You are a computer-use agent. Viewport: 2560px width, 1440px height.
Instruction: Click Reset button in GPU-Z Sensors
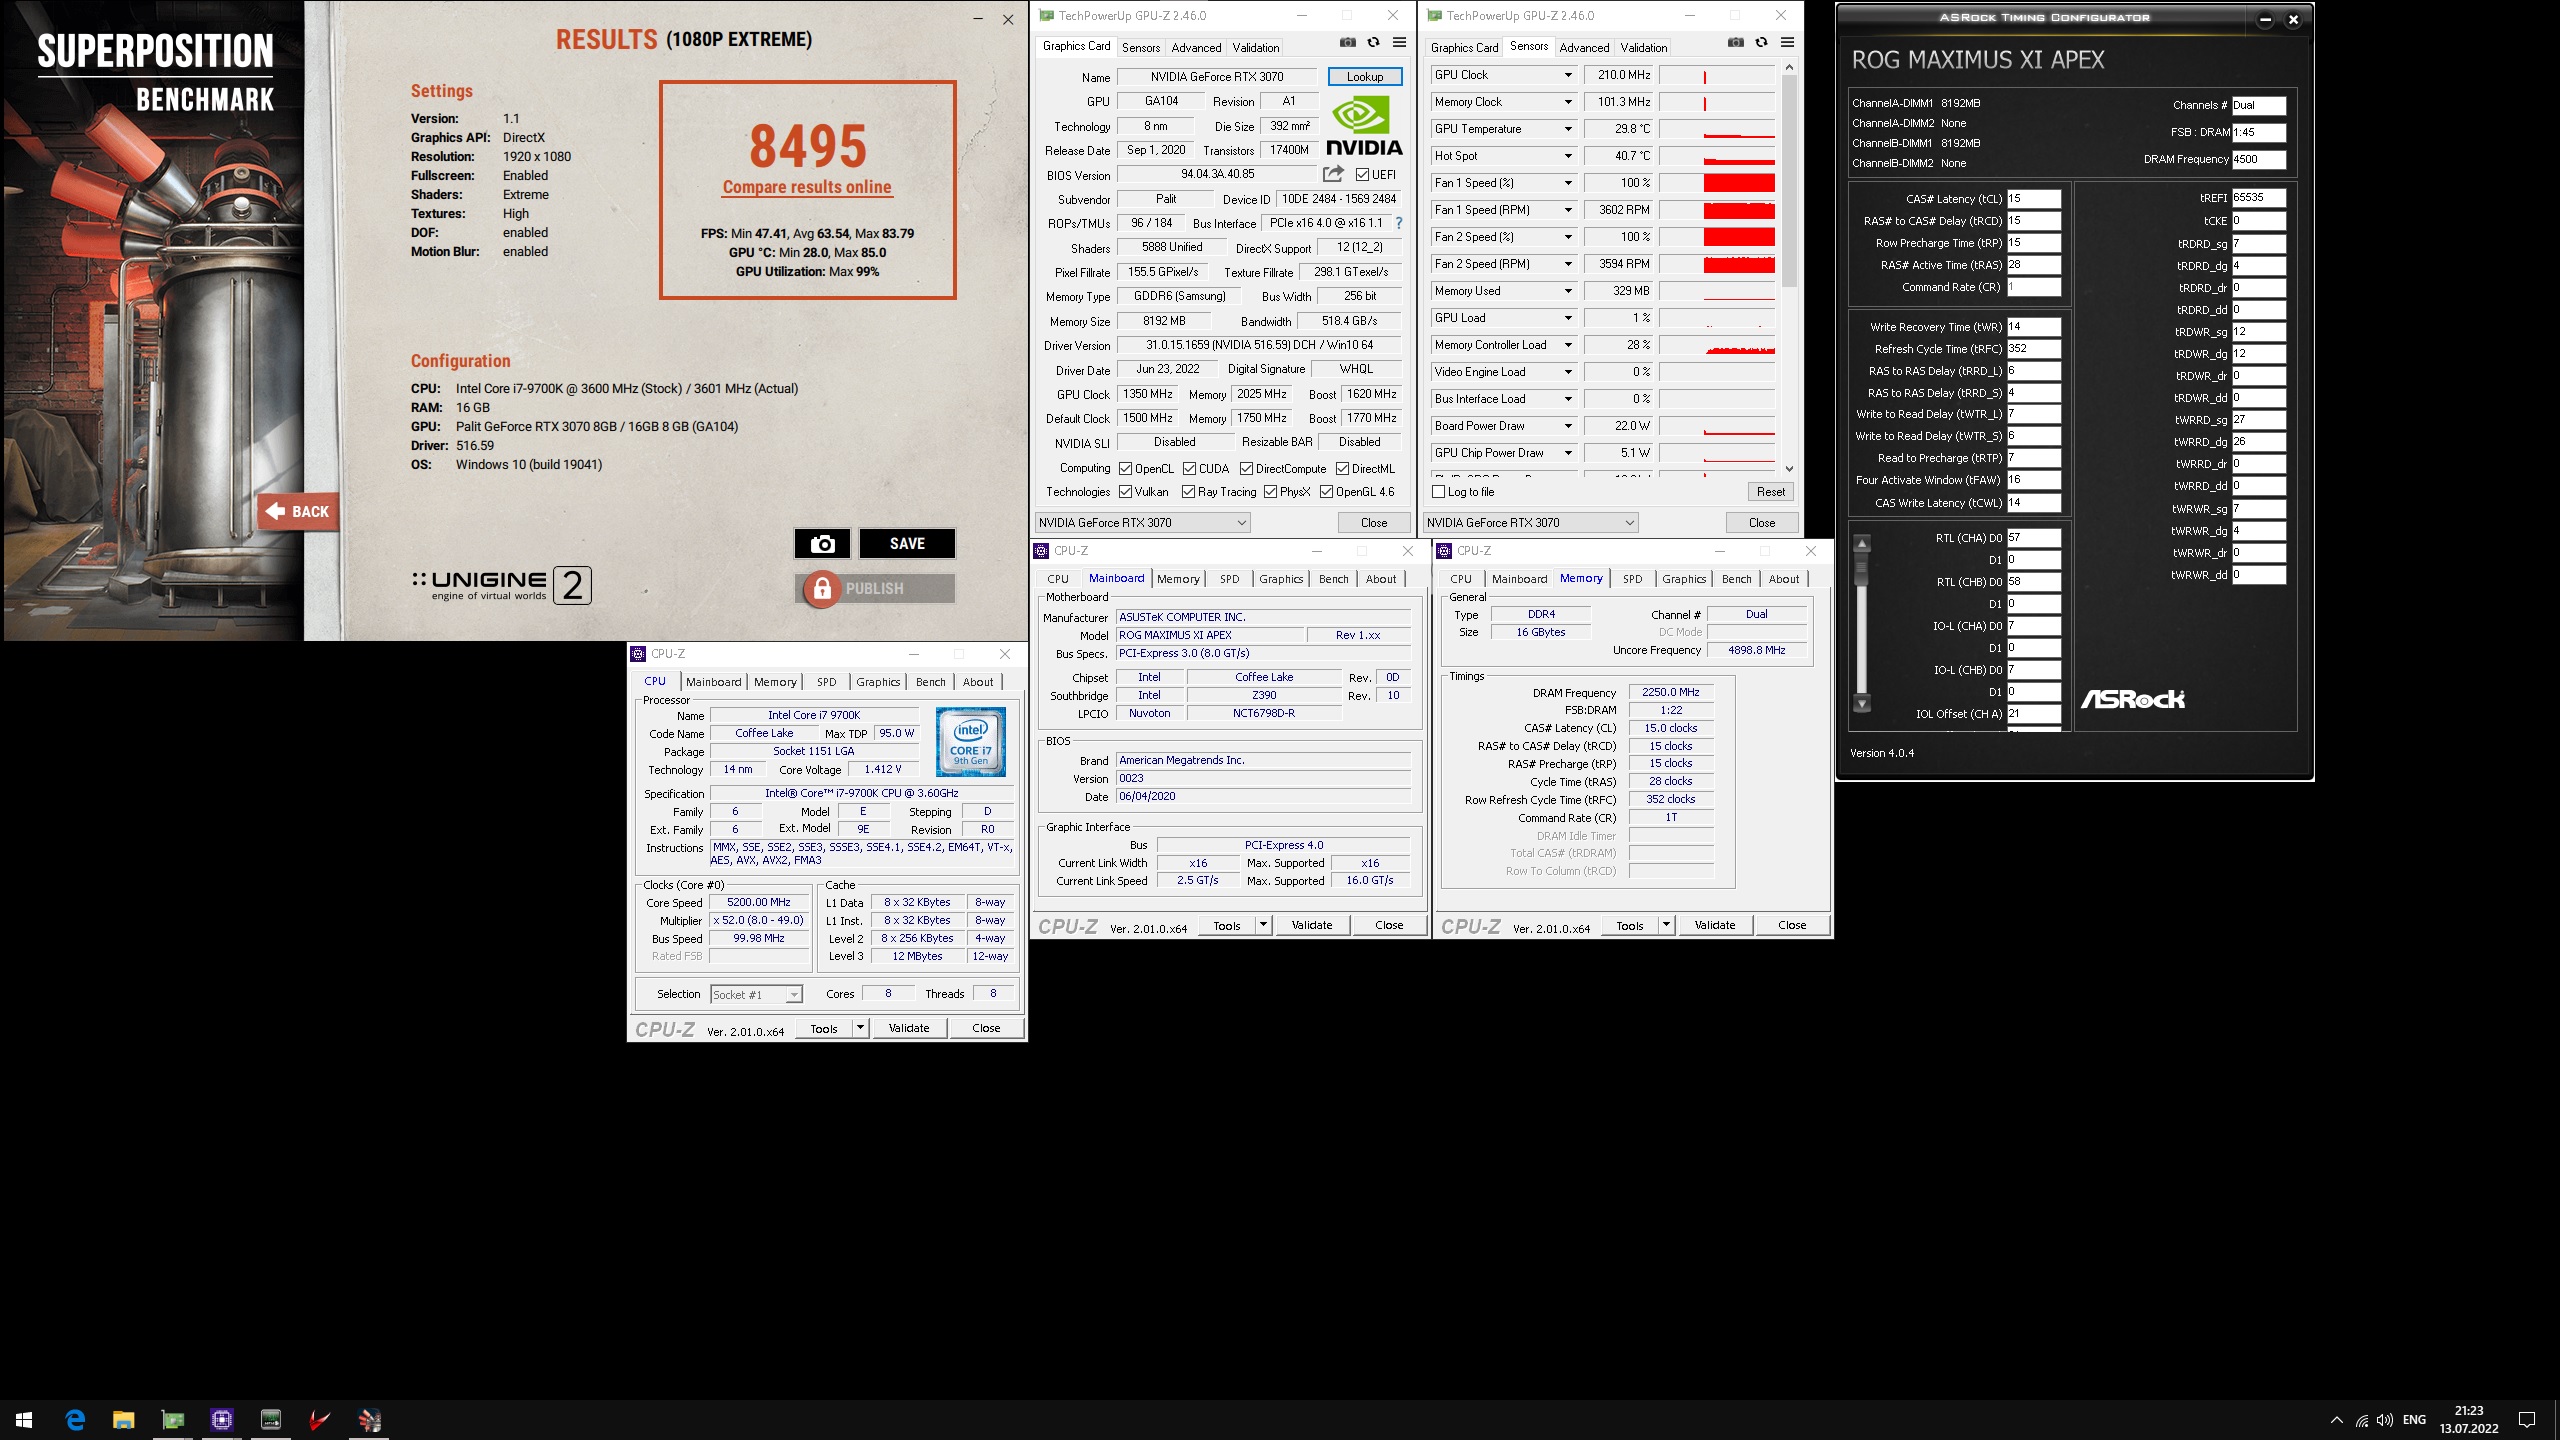pos(1770,492)
